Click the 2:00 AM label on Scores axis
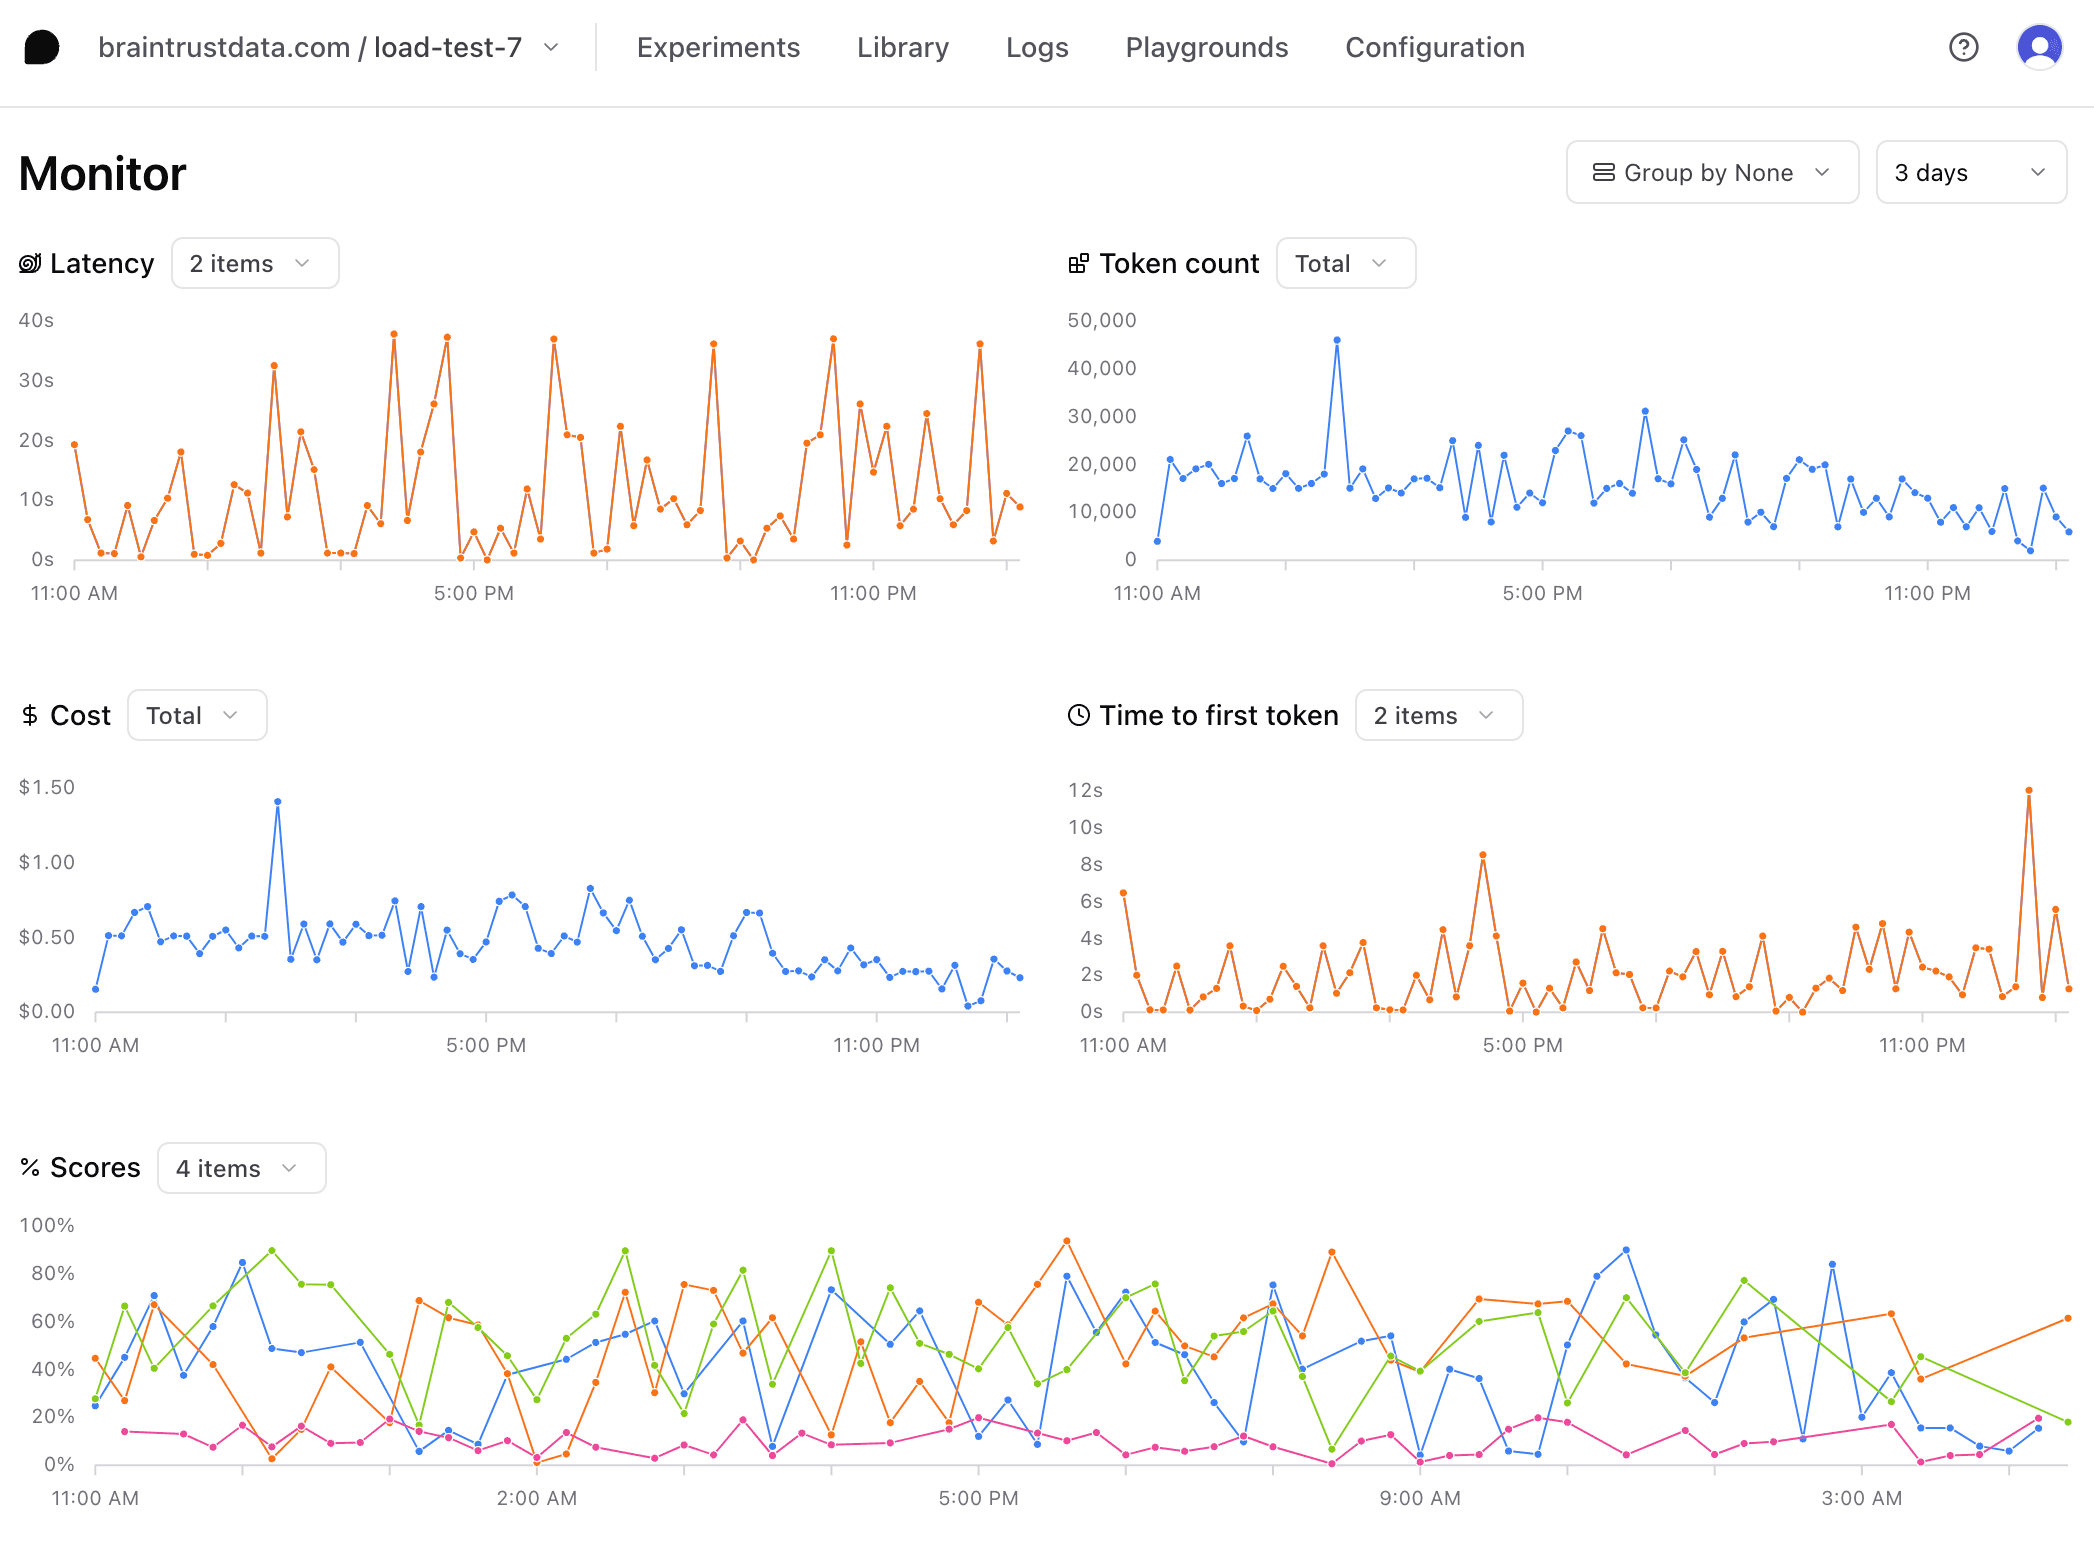The width and height of the screenshot is (2094, 1552). pos(537,1498)
